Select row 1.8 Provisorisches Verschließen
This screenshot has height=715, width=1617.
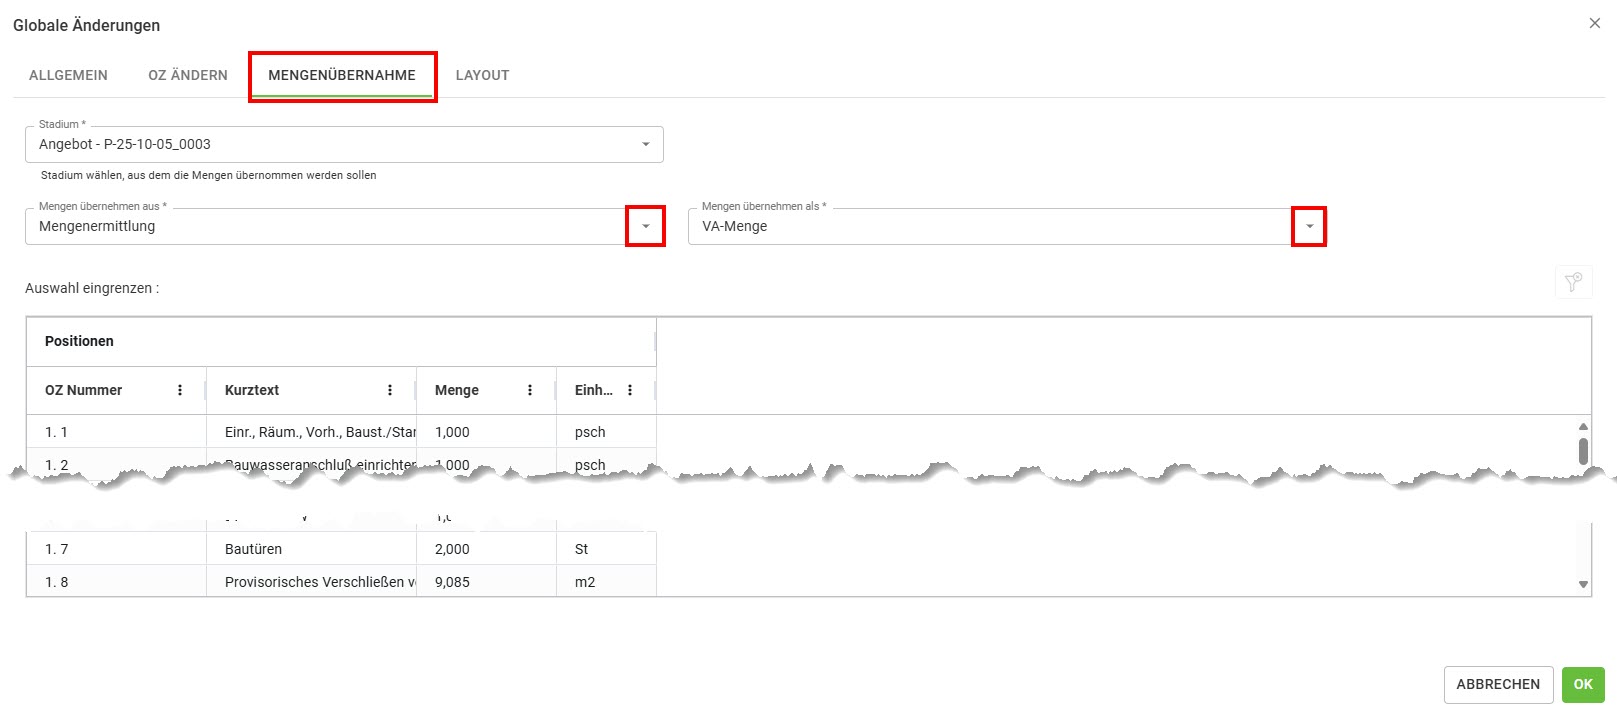point(314,582)
